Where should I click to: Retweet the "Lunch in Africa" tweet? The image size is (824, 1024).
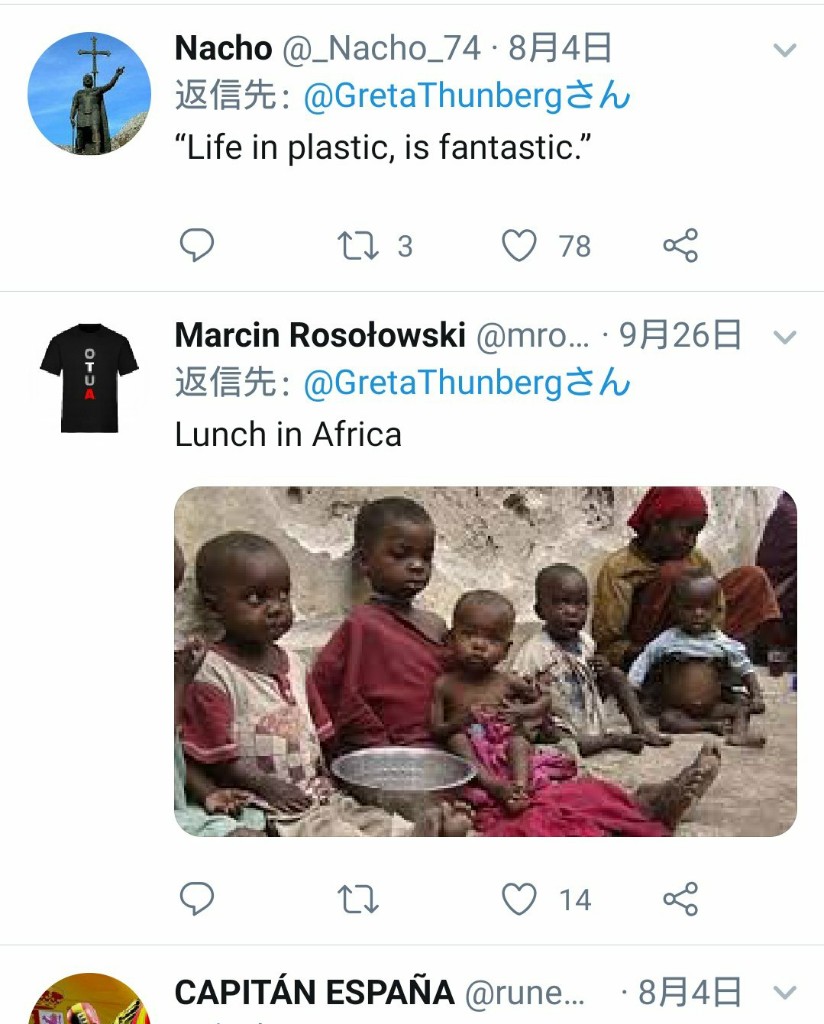click(358, 899)
